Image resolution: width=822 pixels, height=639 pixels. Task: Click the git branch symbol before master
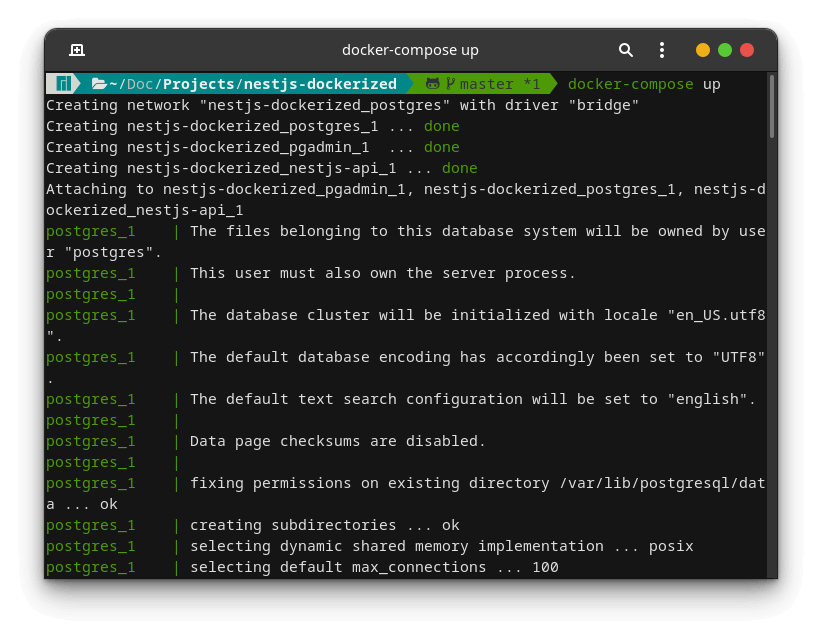pos(450,84)
